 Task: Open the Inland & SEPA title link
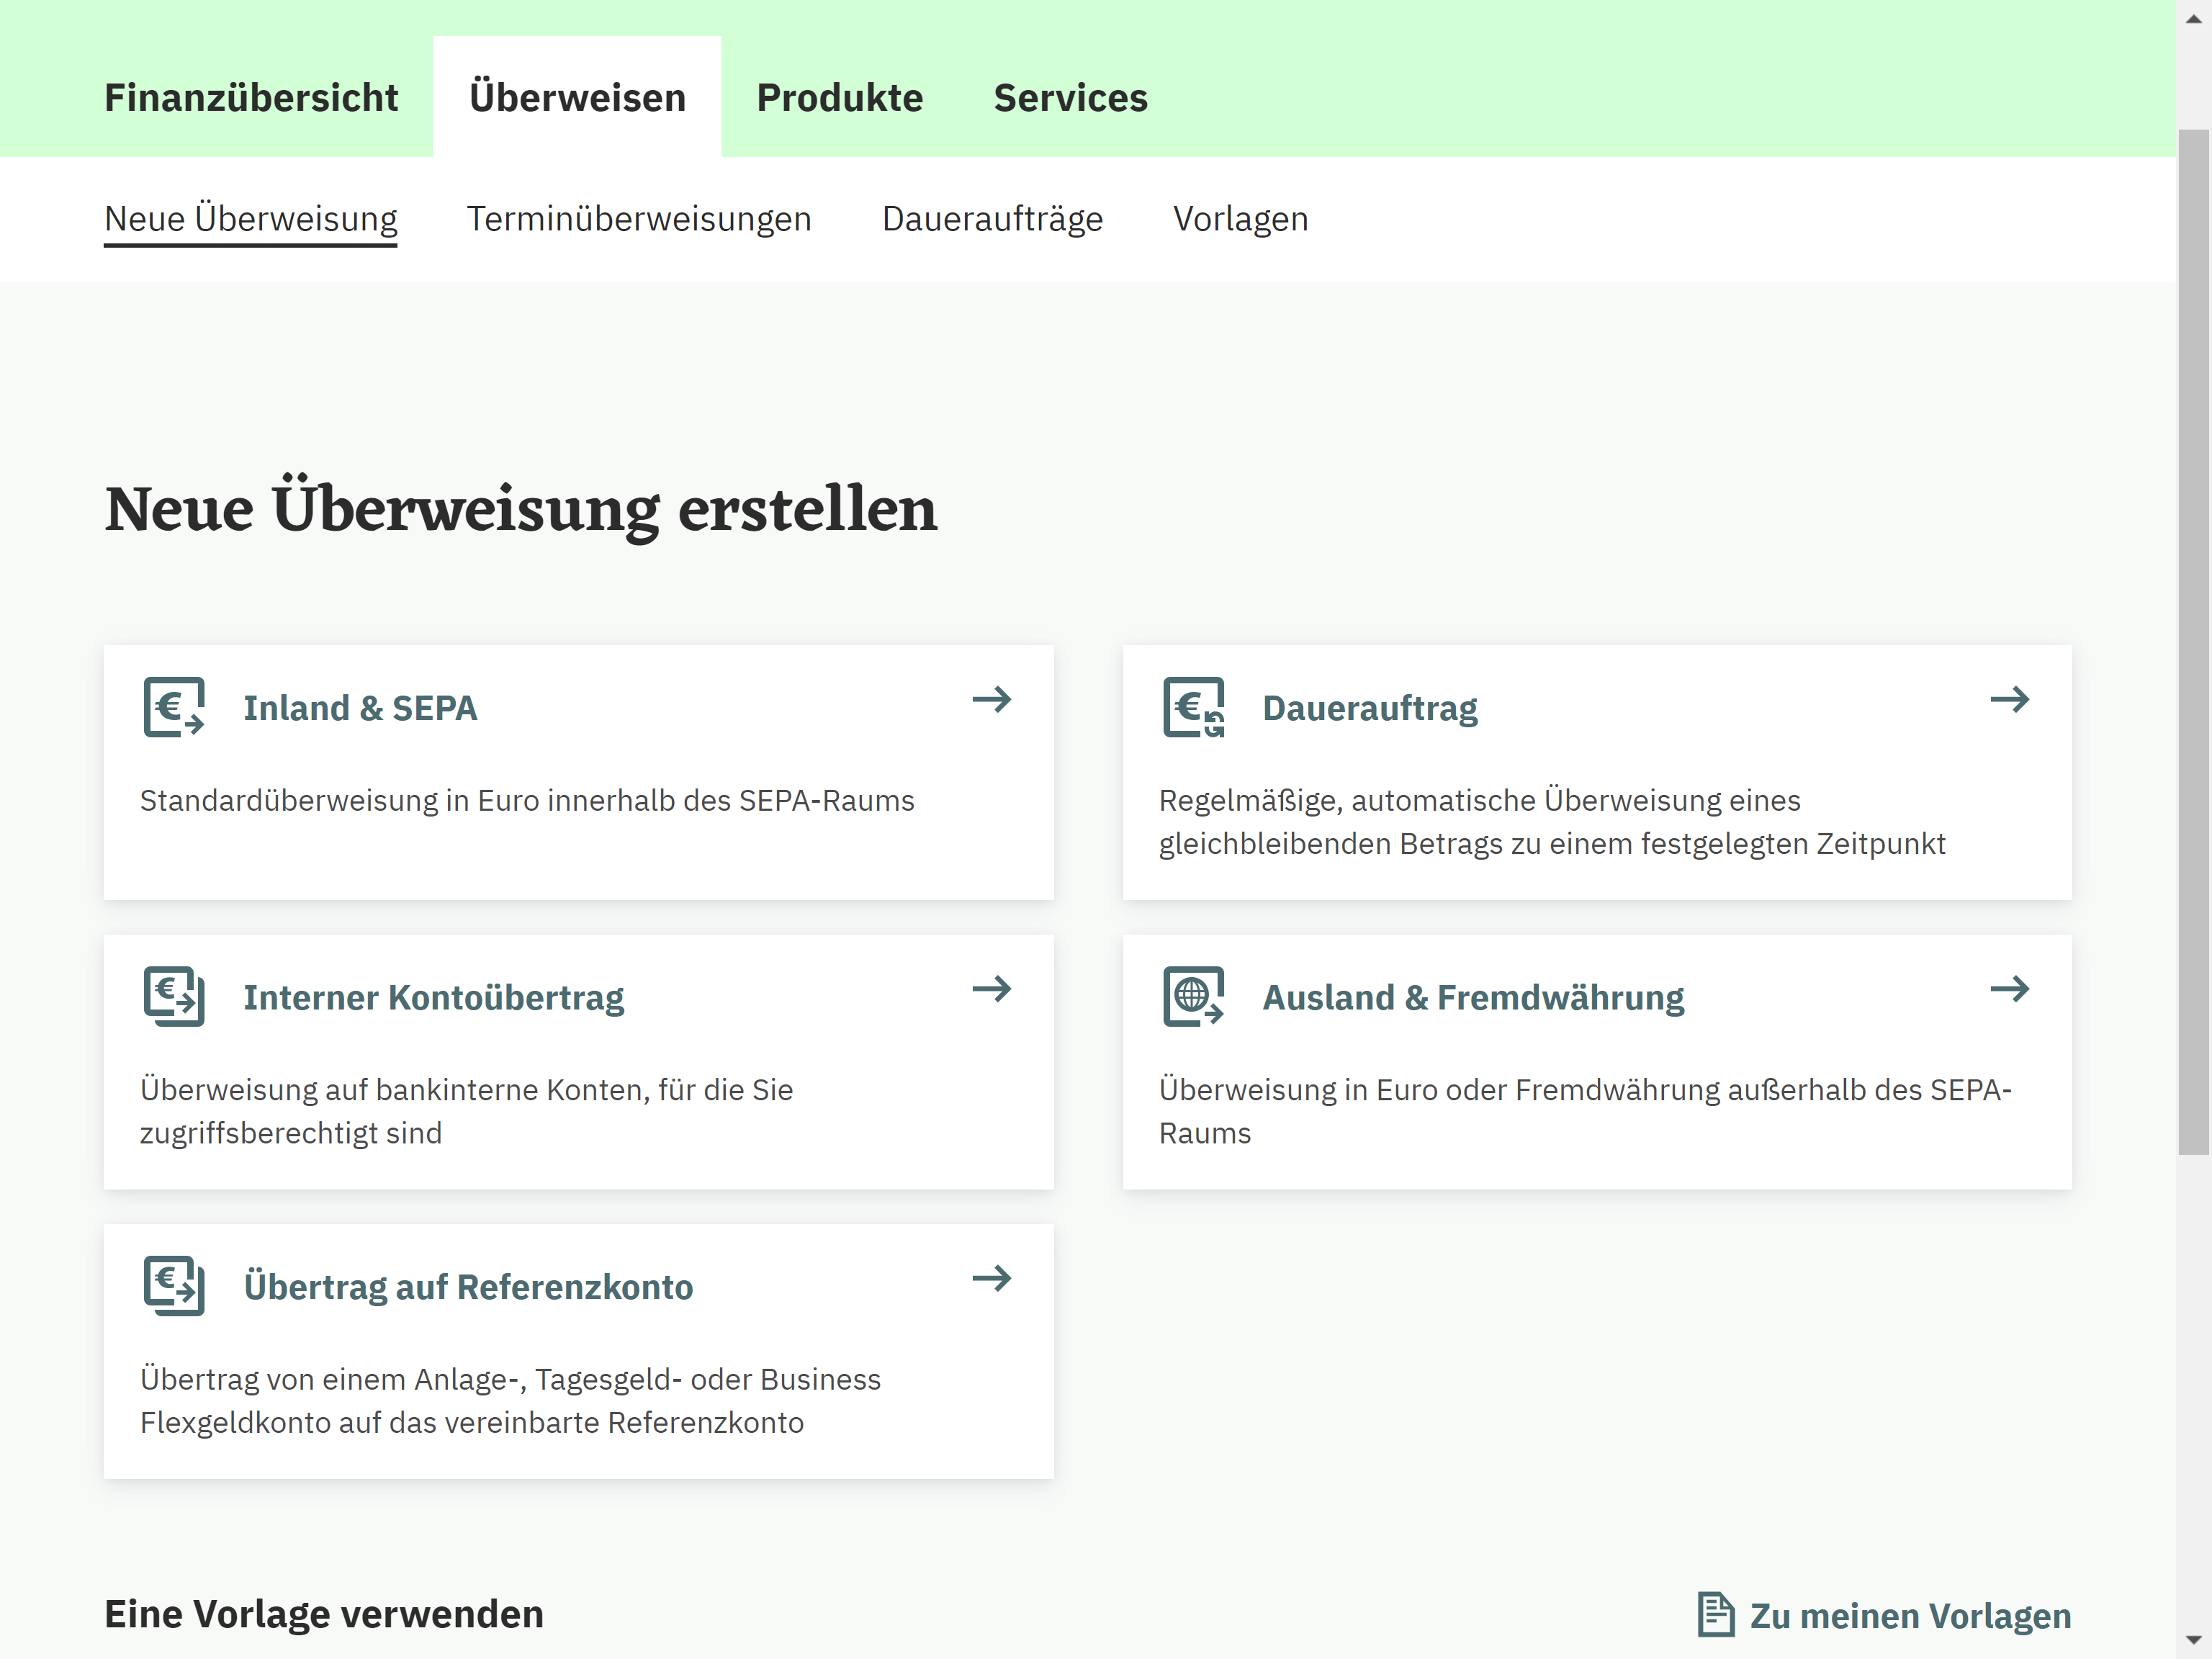[360, 708]
